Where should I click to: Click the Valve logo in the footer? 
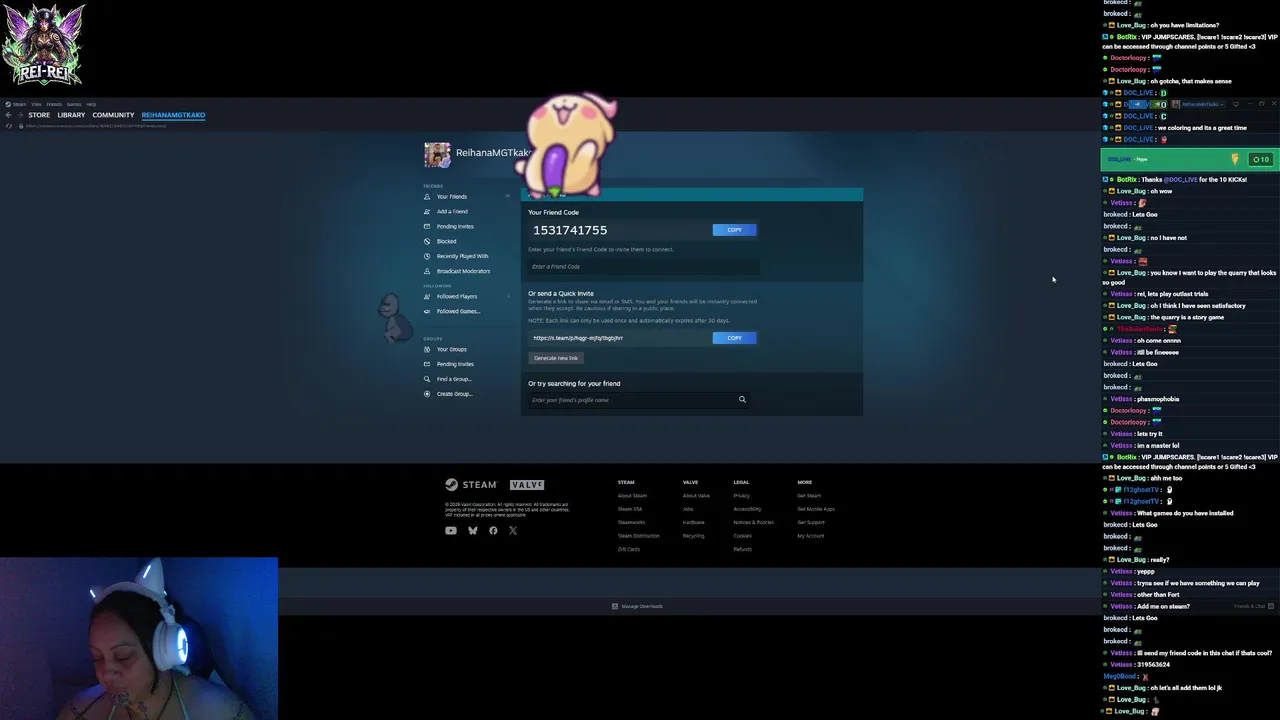(x=527, y=485)
